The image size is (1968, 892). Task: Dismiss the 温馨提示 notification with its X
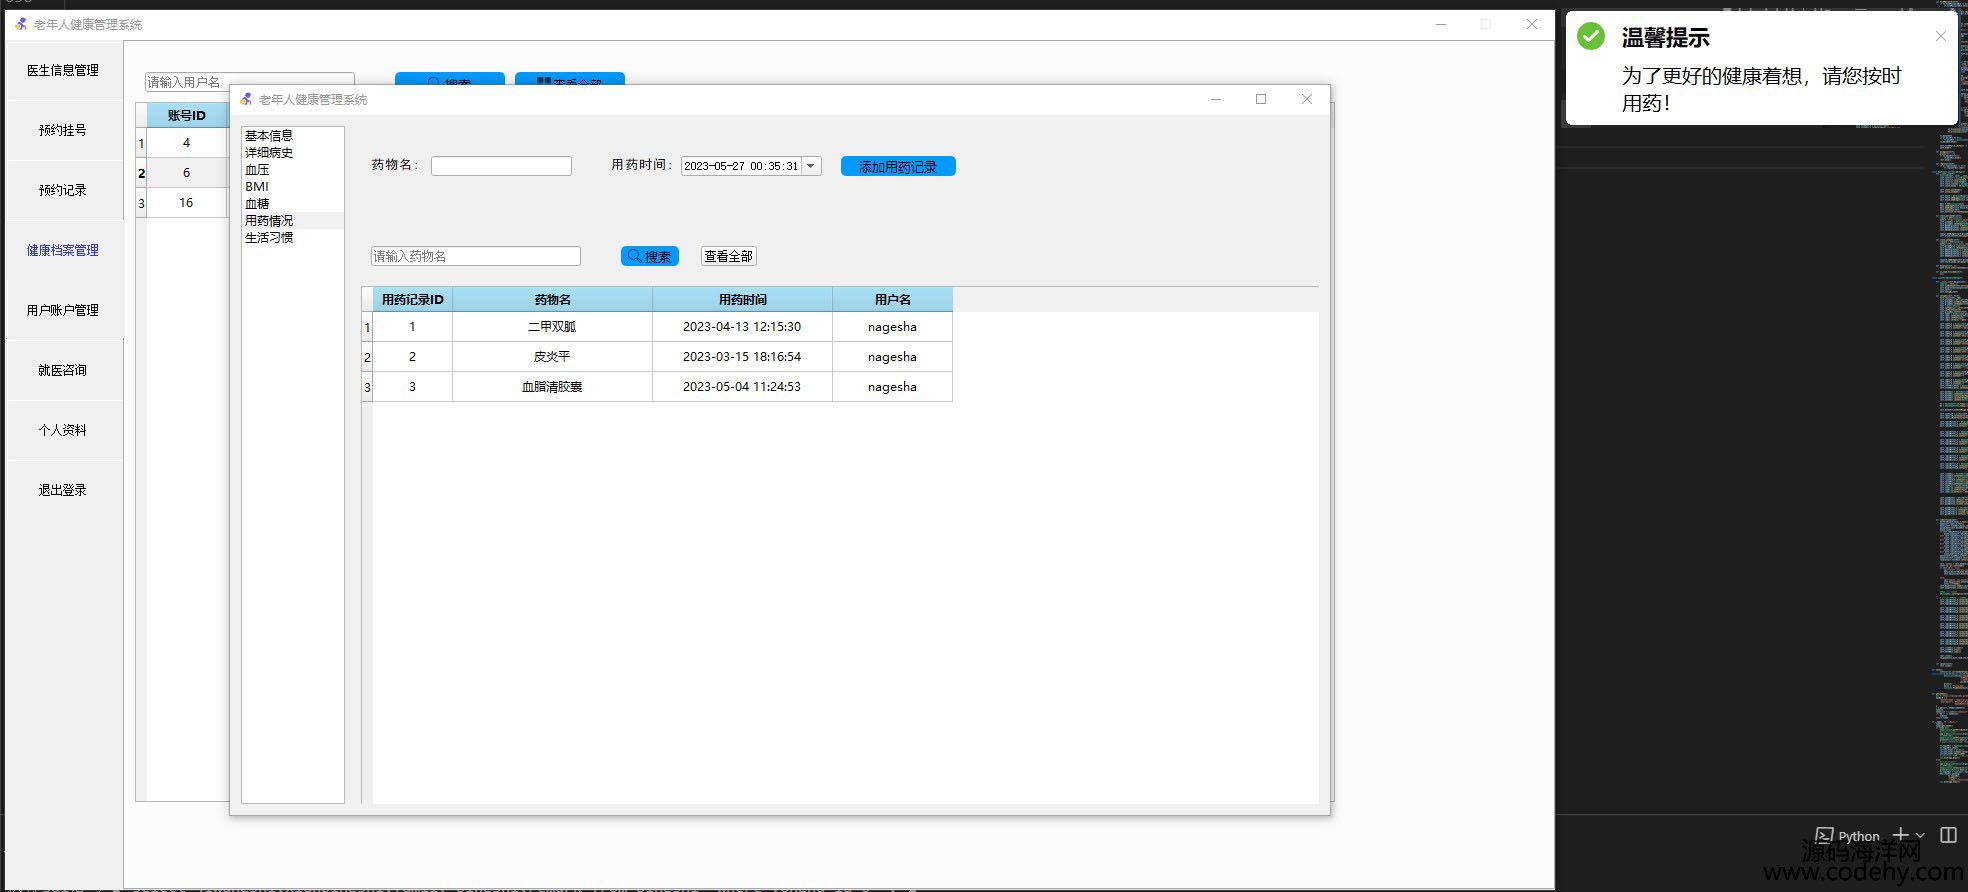click(1940, 36)
